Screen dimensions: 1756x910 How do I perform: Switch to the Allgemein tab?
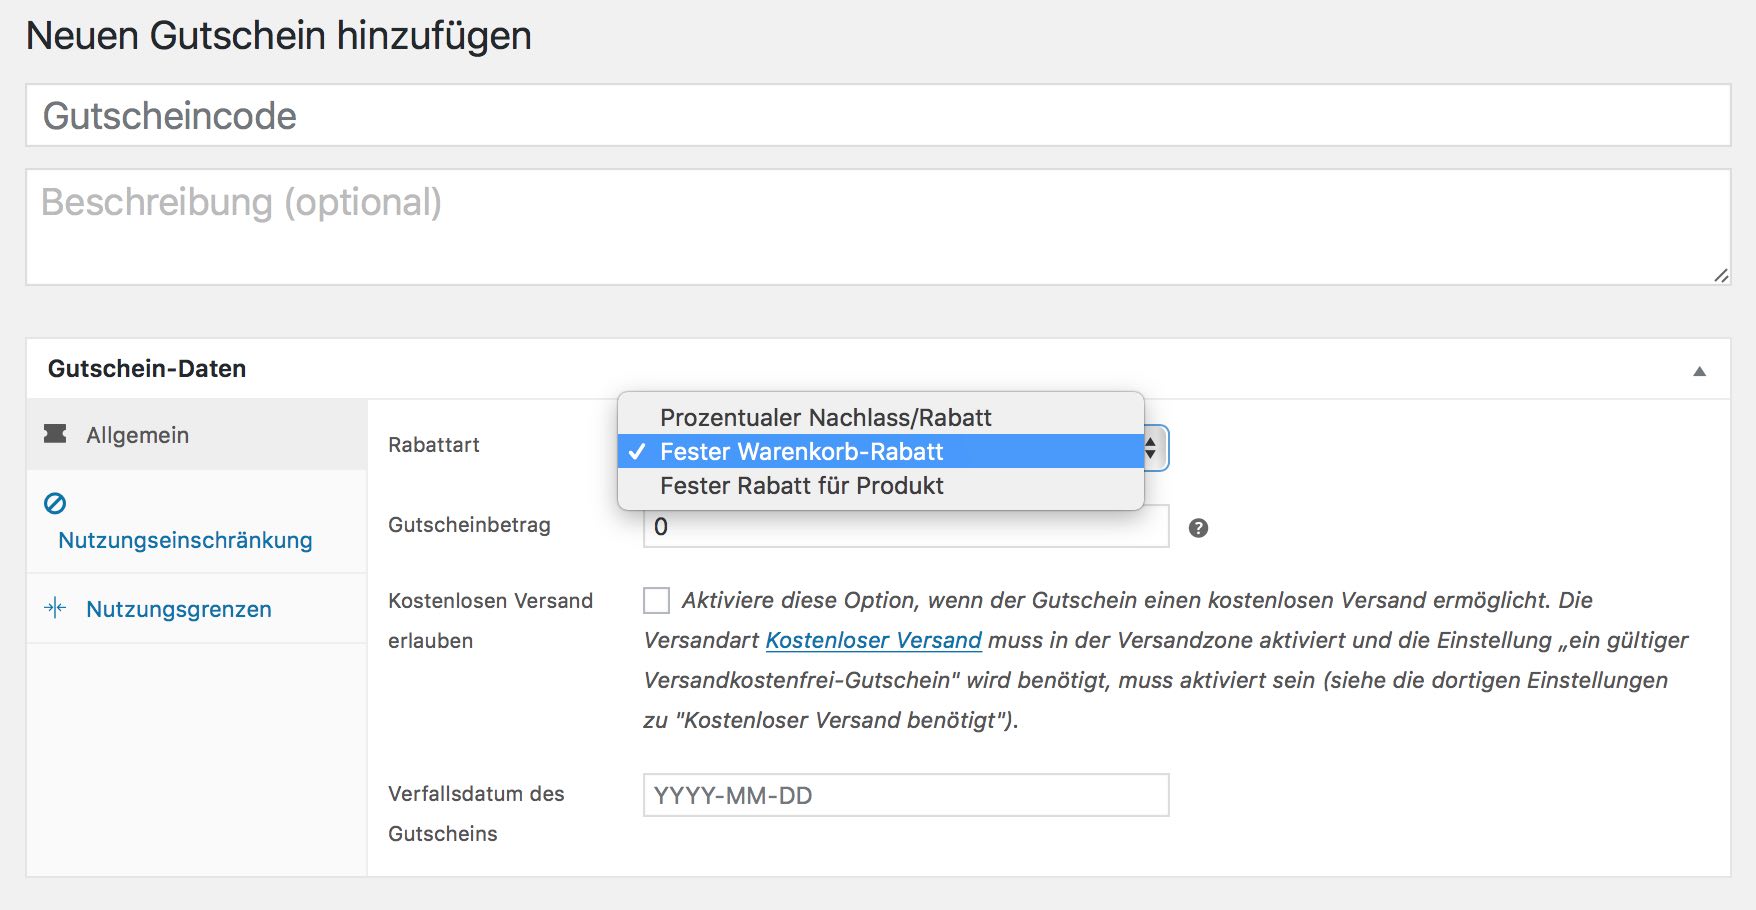coord(137,435)
